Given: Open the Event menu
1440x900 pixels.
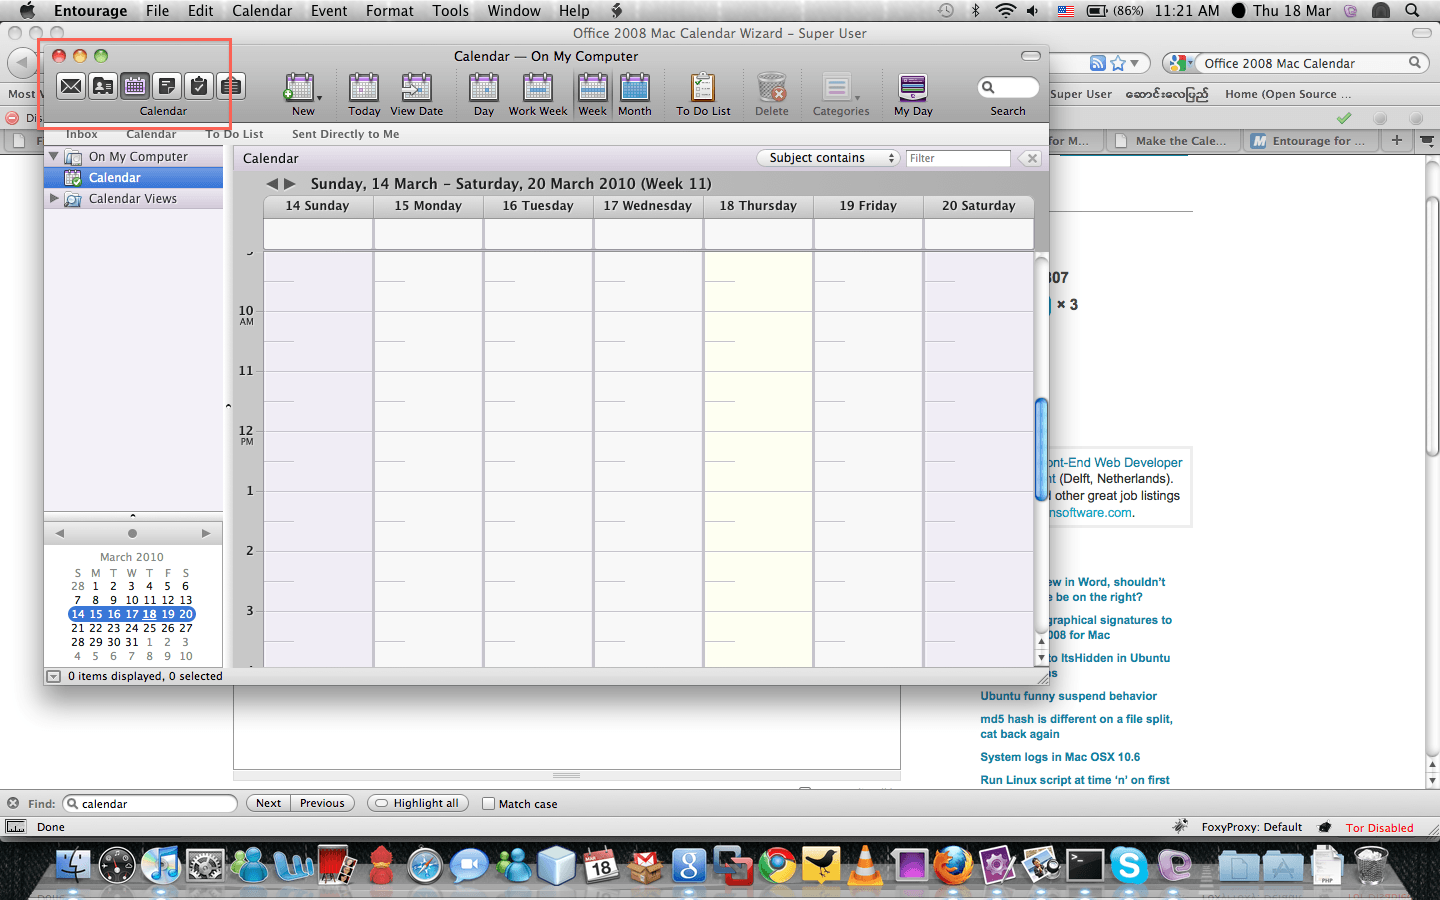Looking at the screenshot, I should pos(329,10).
